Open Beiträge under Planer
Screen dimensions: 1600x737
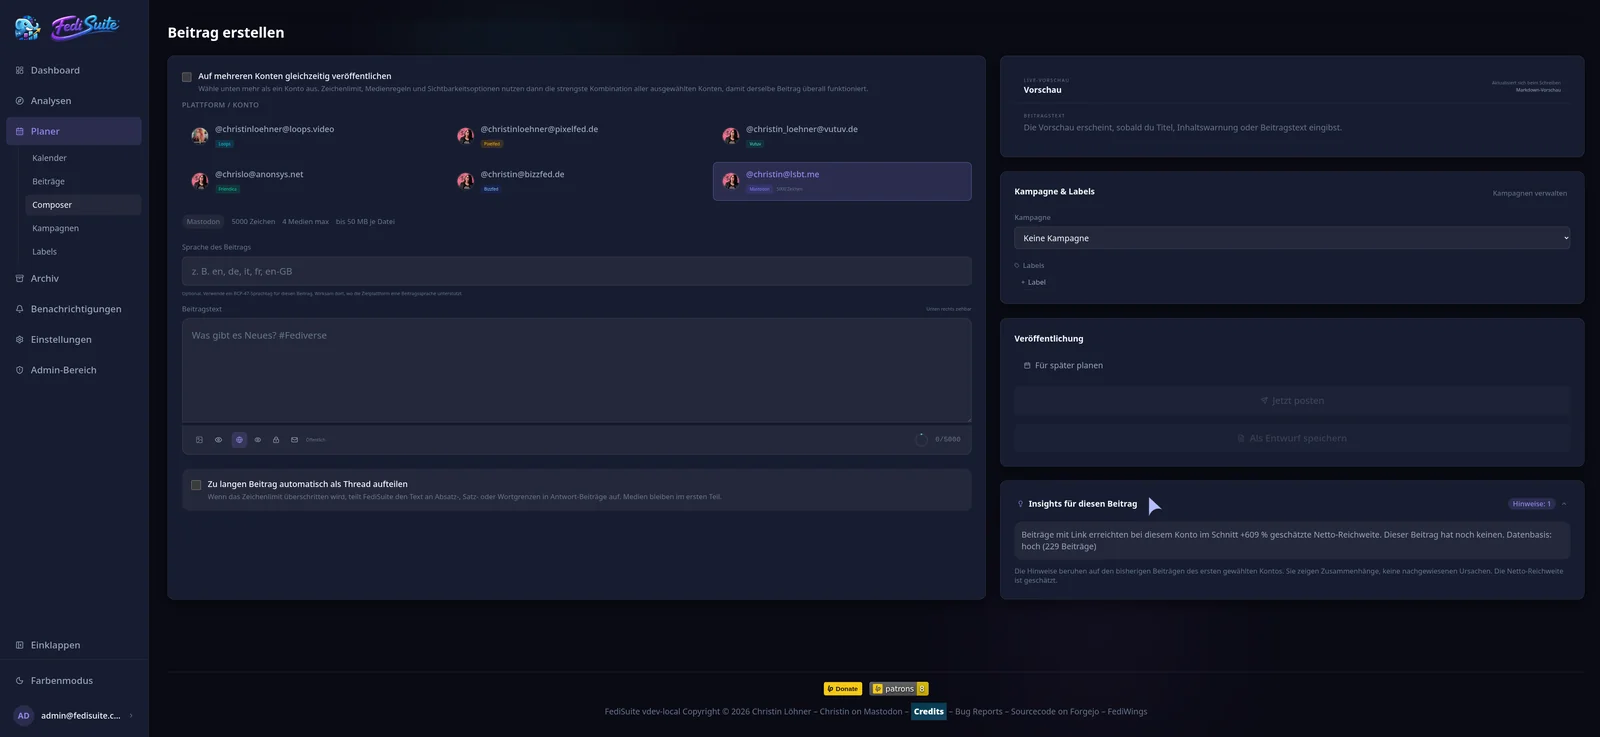tap(83, 182)
